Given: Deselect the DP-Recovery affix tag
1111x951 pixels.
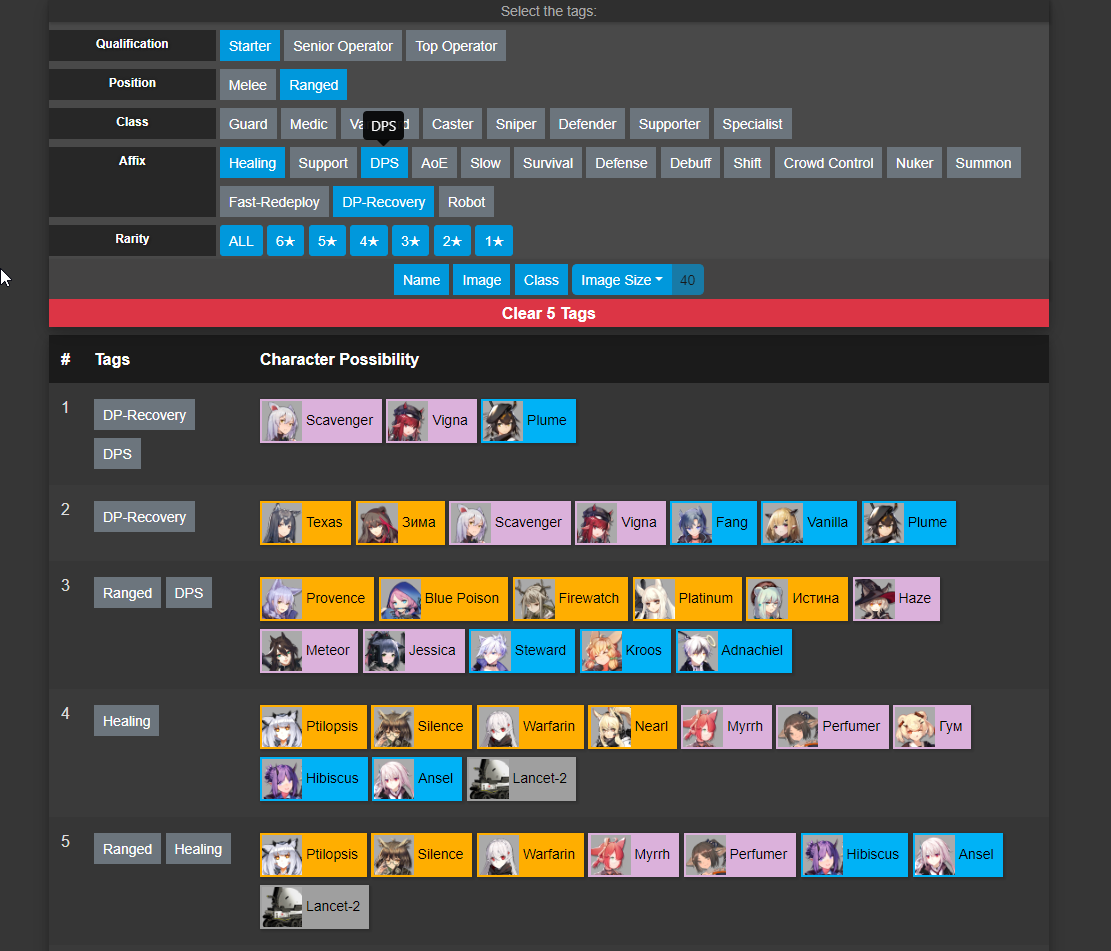Looking at the screenshot, I should 383,202.
